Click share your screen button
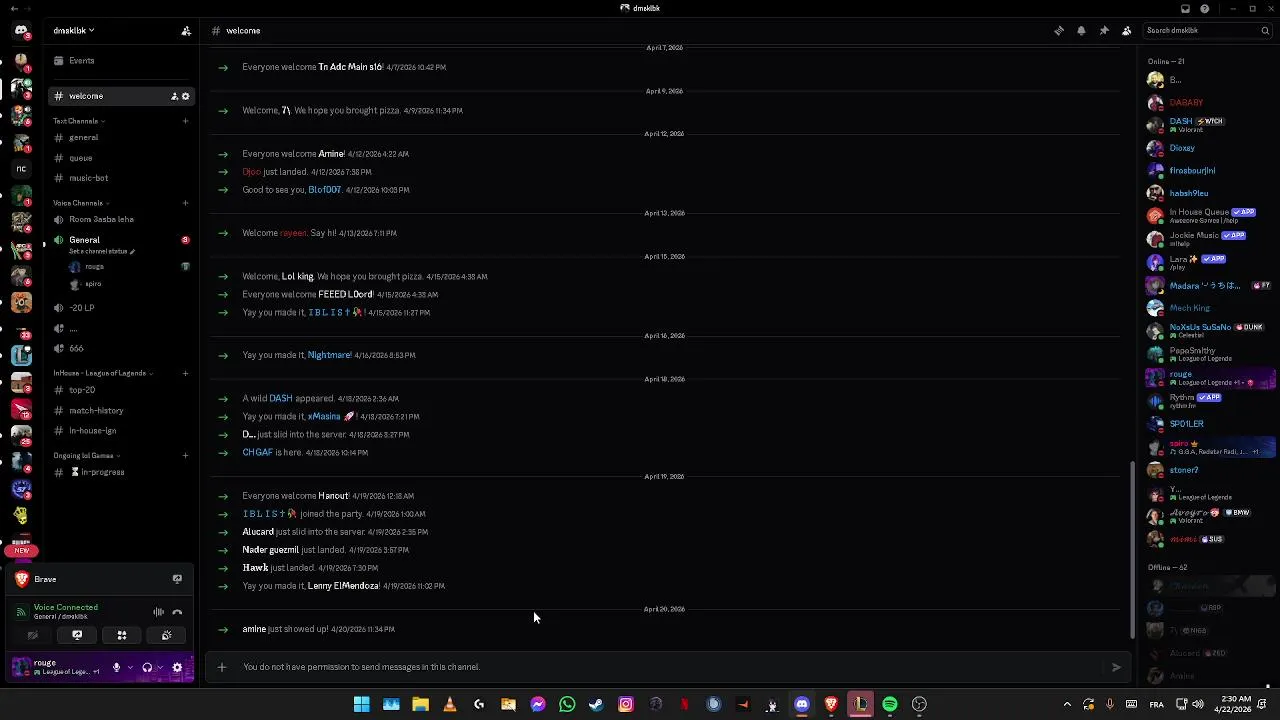Image resolution: width=1280 pixels, height=720 pixels. click(x=77, y=635)
